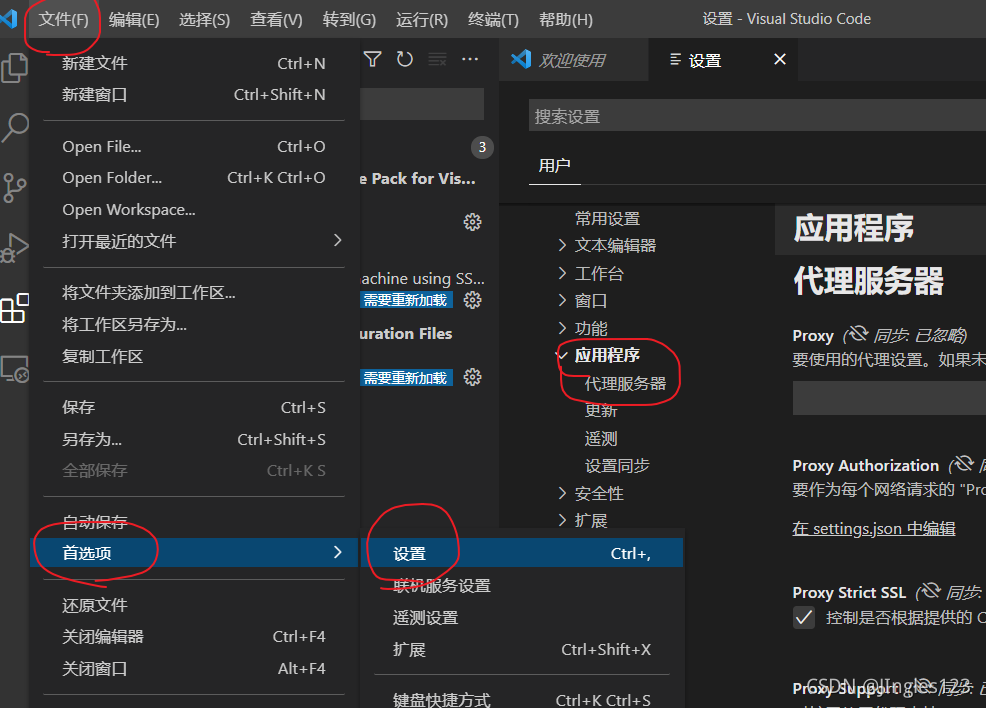Select 设置 in the preferences submenu

pyautogui.click(x=522, y=553)
